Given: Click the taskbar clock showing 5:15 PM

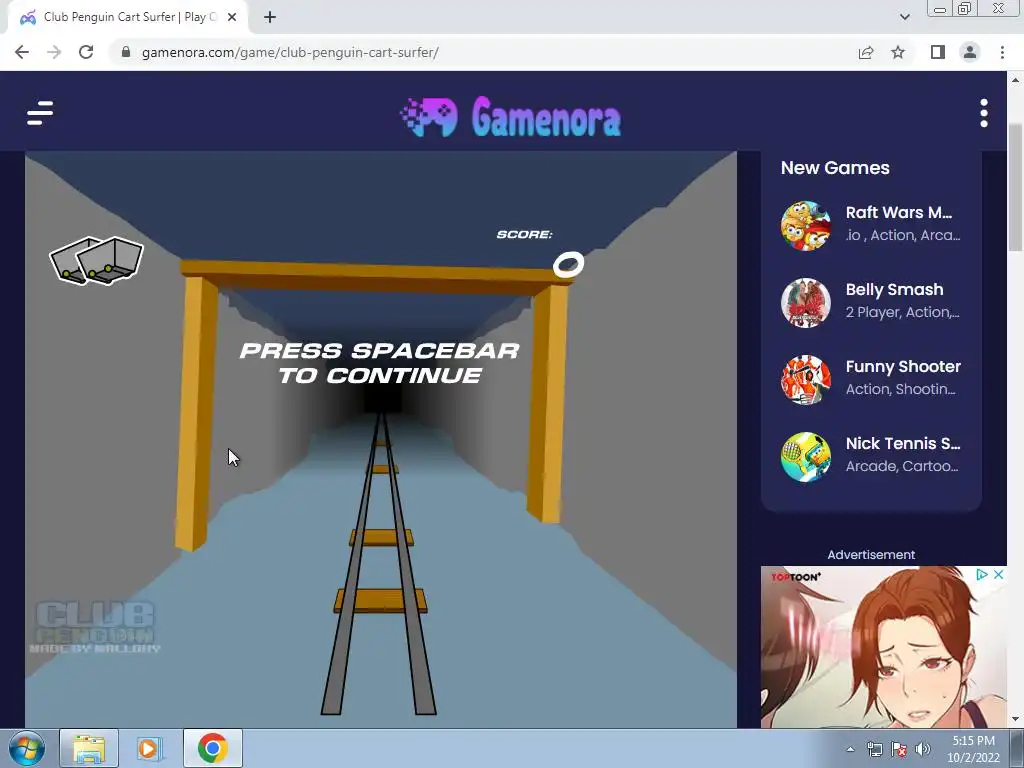Looking at the screenshot, I should click(x=973, y=748).
